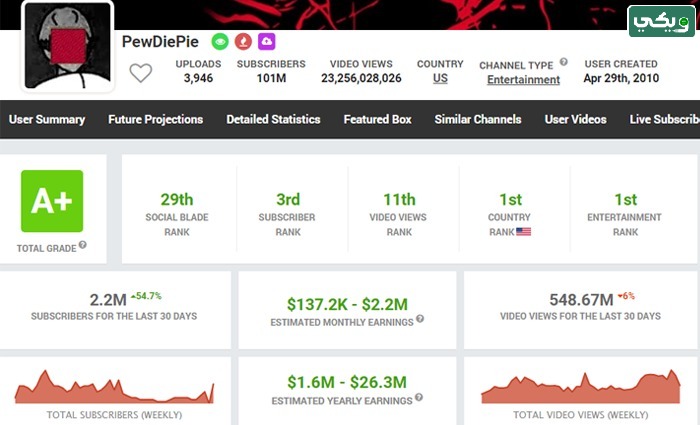Follow the Entertainment channel type link
This screenshot has width=700, height=425.
(523, 79)
